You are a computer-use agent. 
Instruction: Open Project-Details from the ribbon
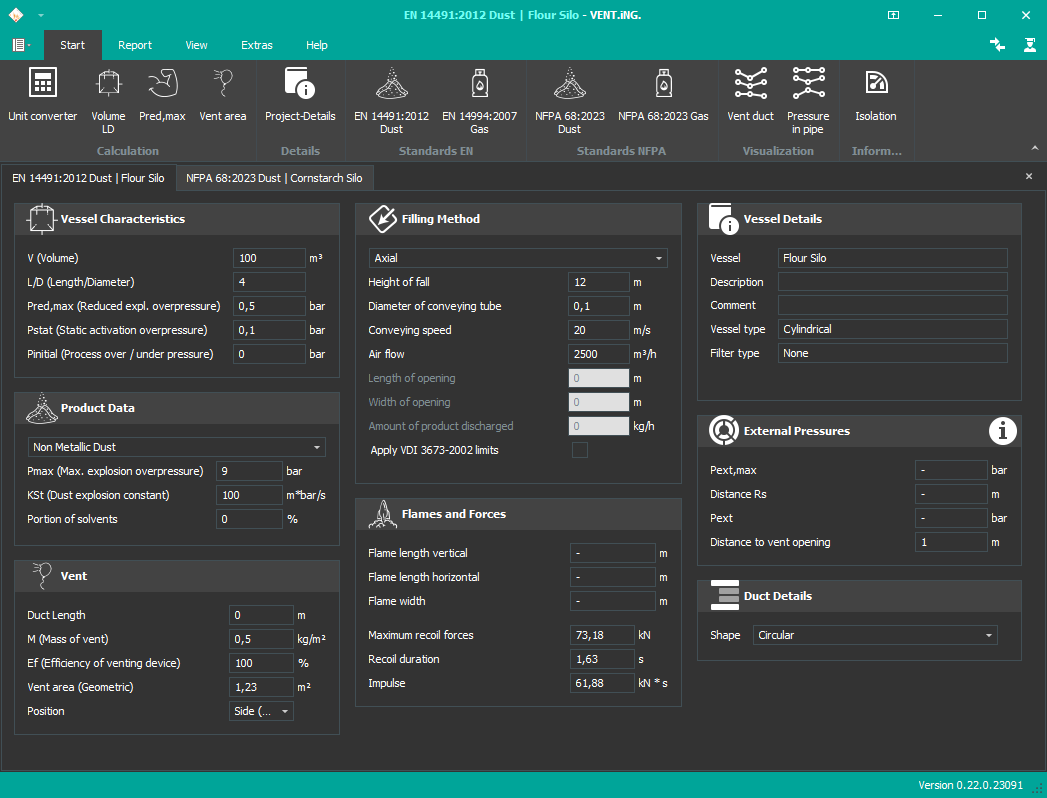coord(300,95)
